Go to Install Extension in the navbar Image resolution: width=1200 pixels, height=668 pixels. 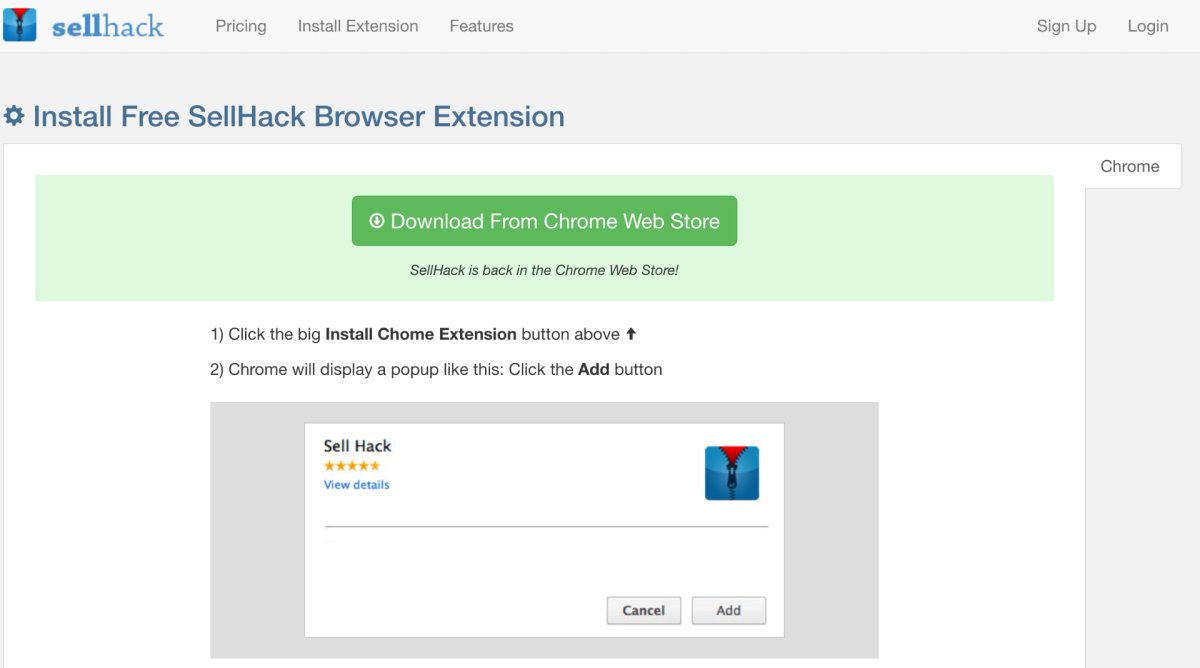click(x=358, y=26)
